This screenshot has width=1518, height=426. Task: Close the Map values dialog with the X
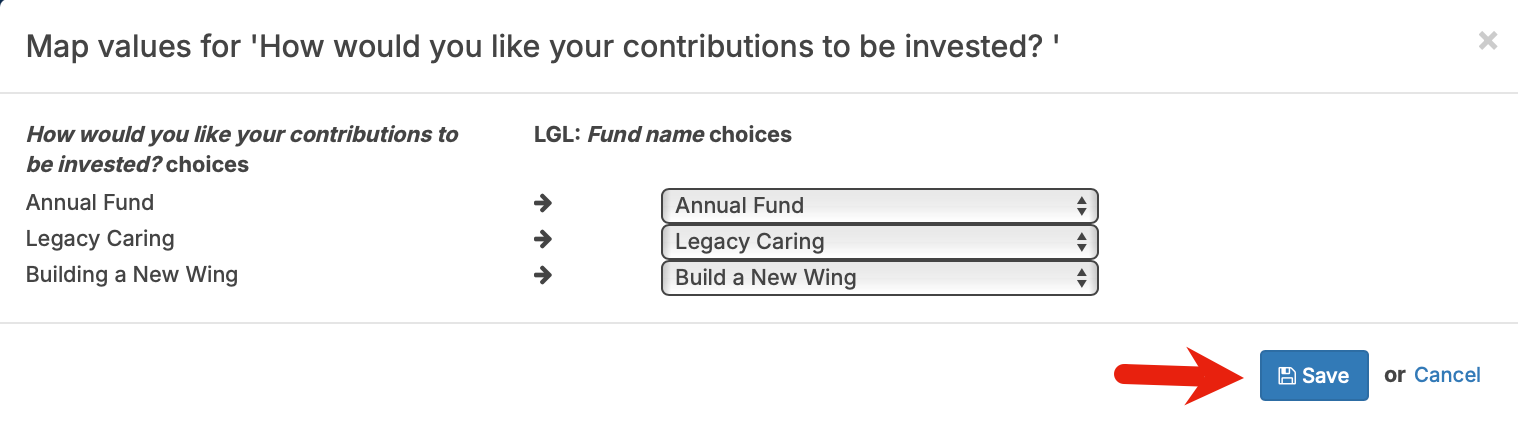tap(1488, 40)
